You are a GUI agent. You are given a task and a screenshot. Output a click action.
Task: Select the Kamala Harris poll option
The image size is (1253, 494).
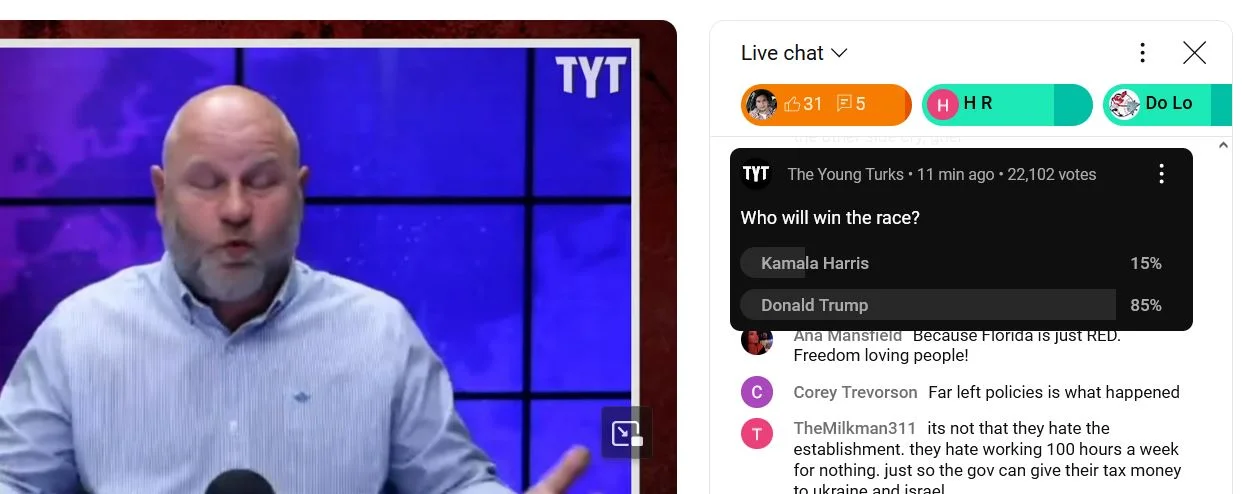point(951,263)
